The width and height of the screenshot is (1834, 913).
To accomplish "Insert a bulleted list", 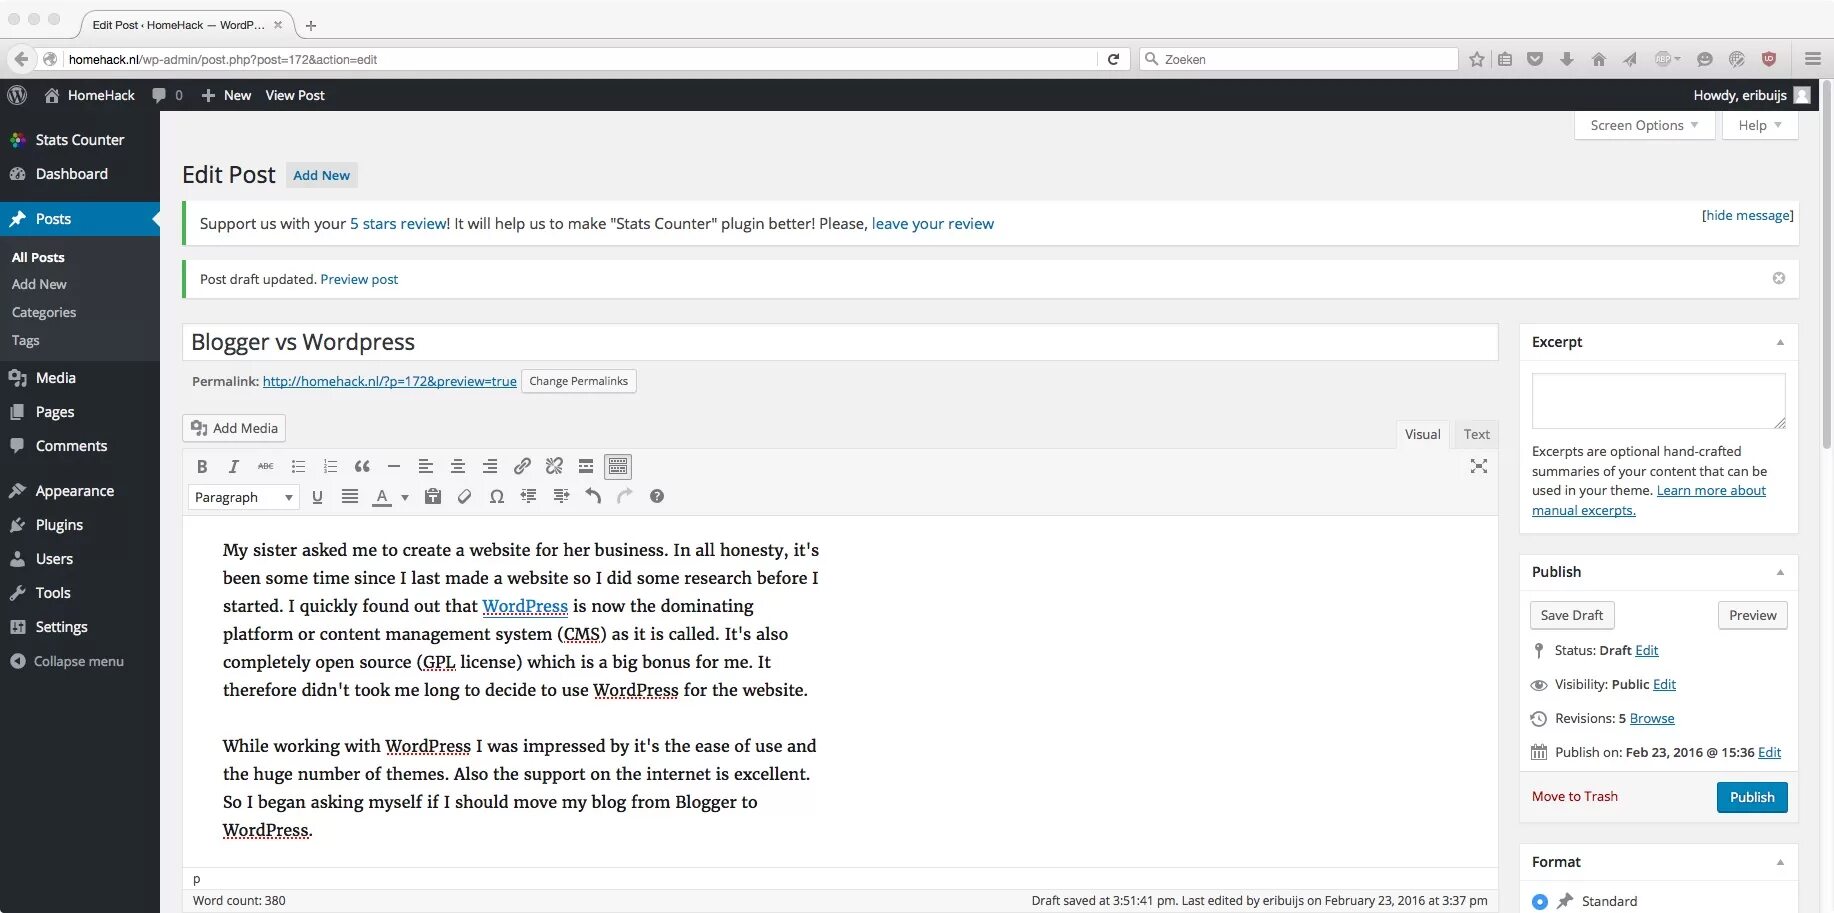I will [x=298, y=466].
